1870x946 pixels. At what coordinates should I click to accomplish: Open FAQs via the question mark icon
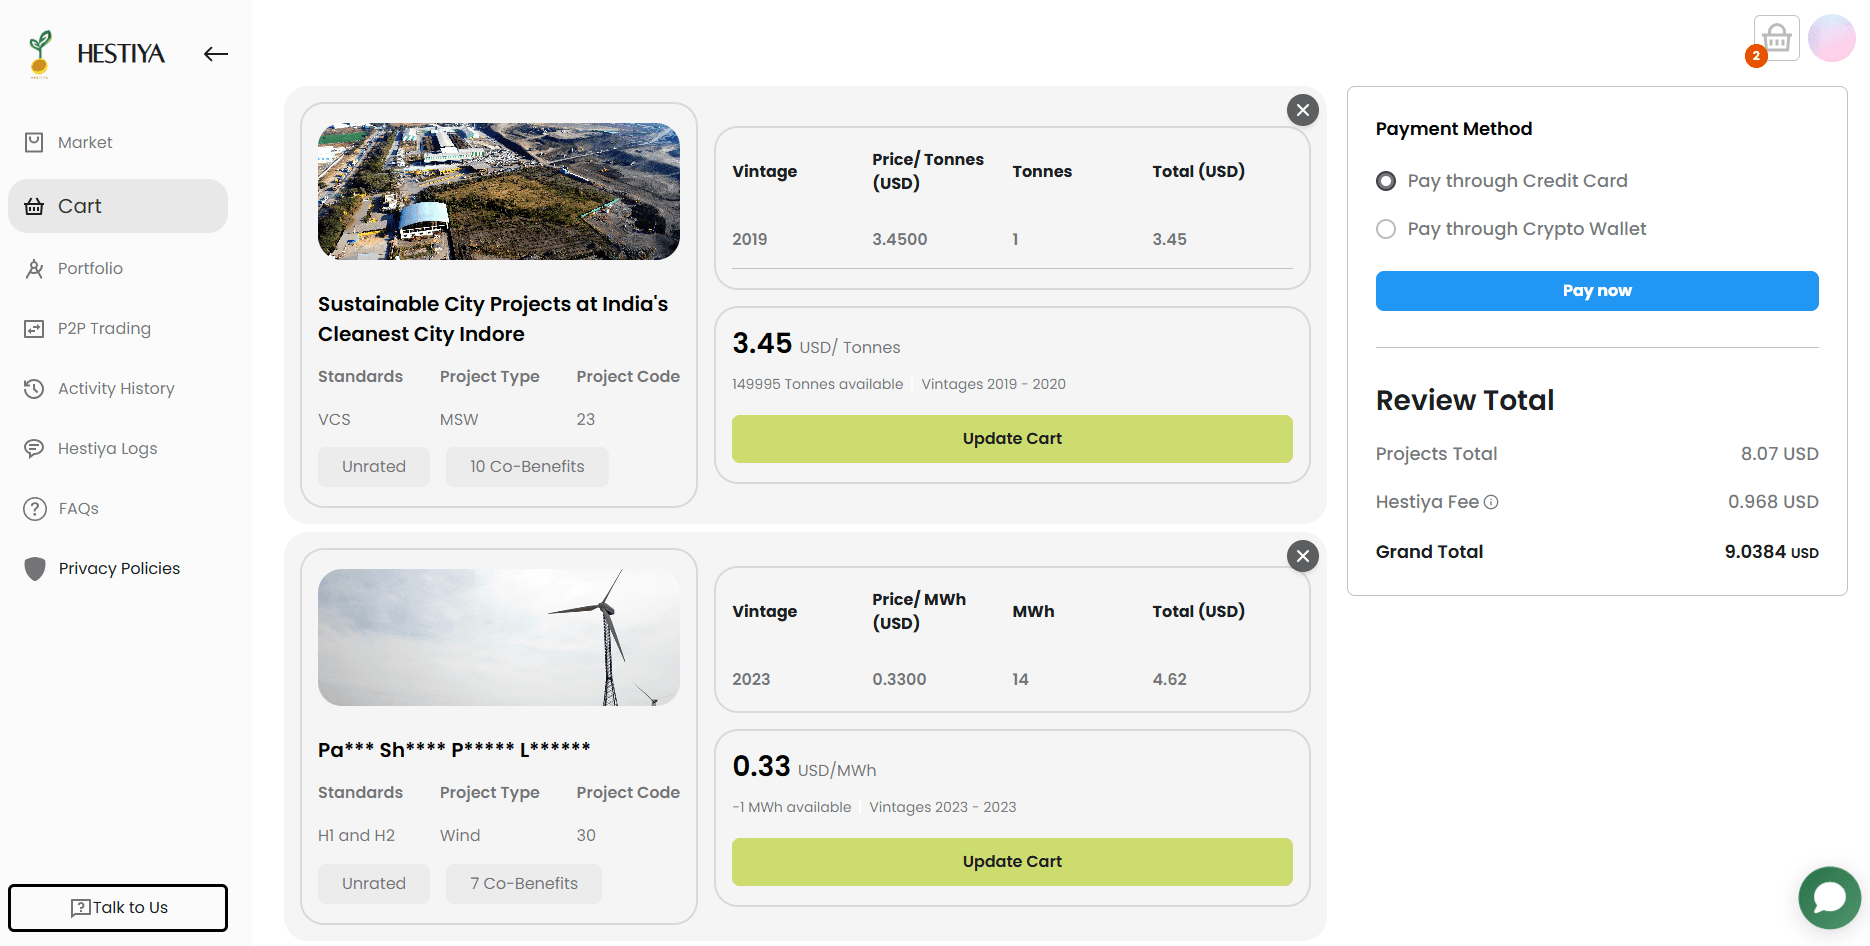point(35,508)
